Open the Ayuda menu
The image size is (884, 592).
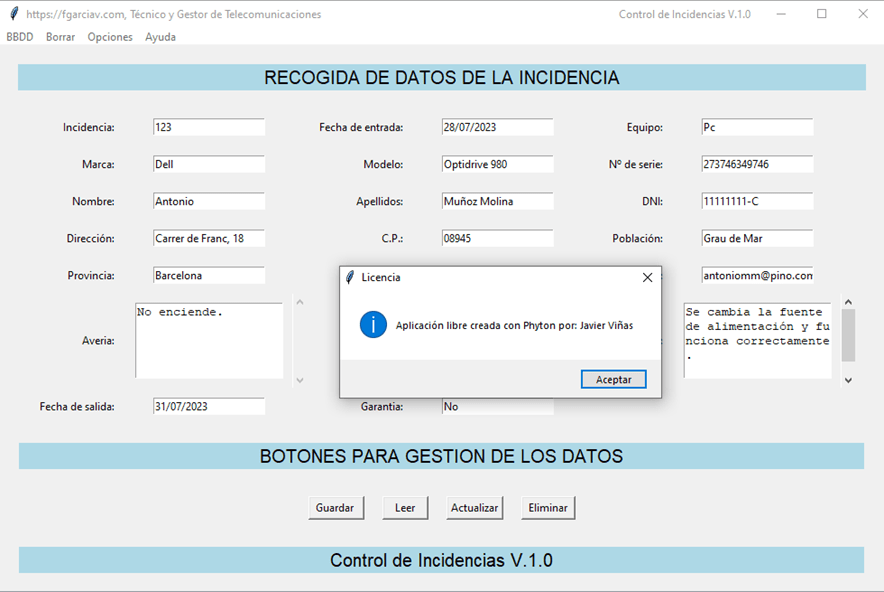160,37
